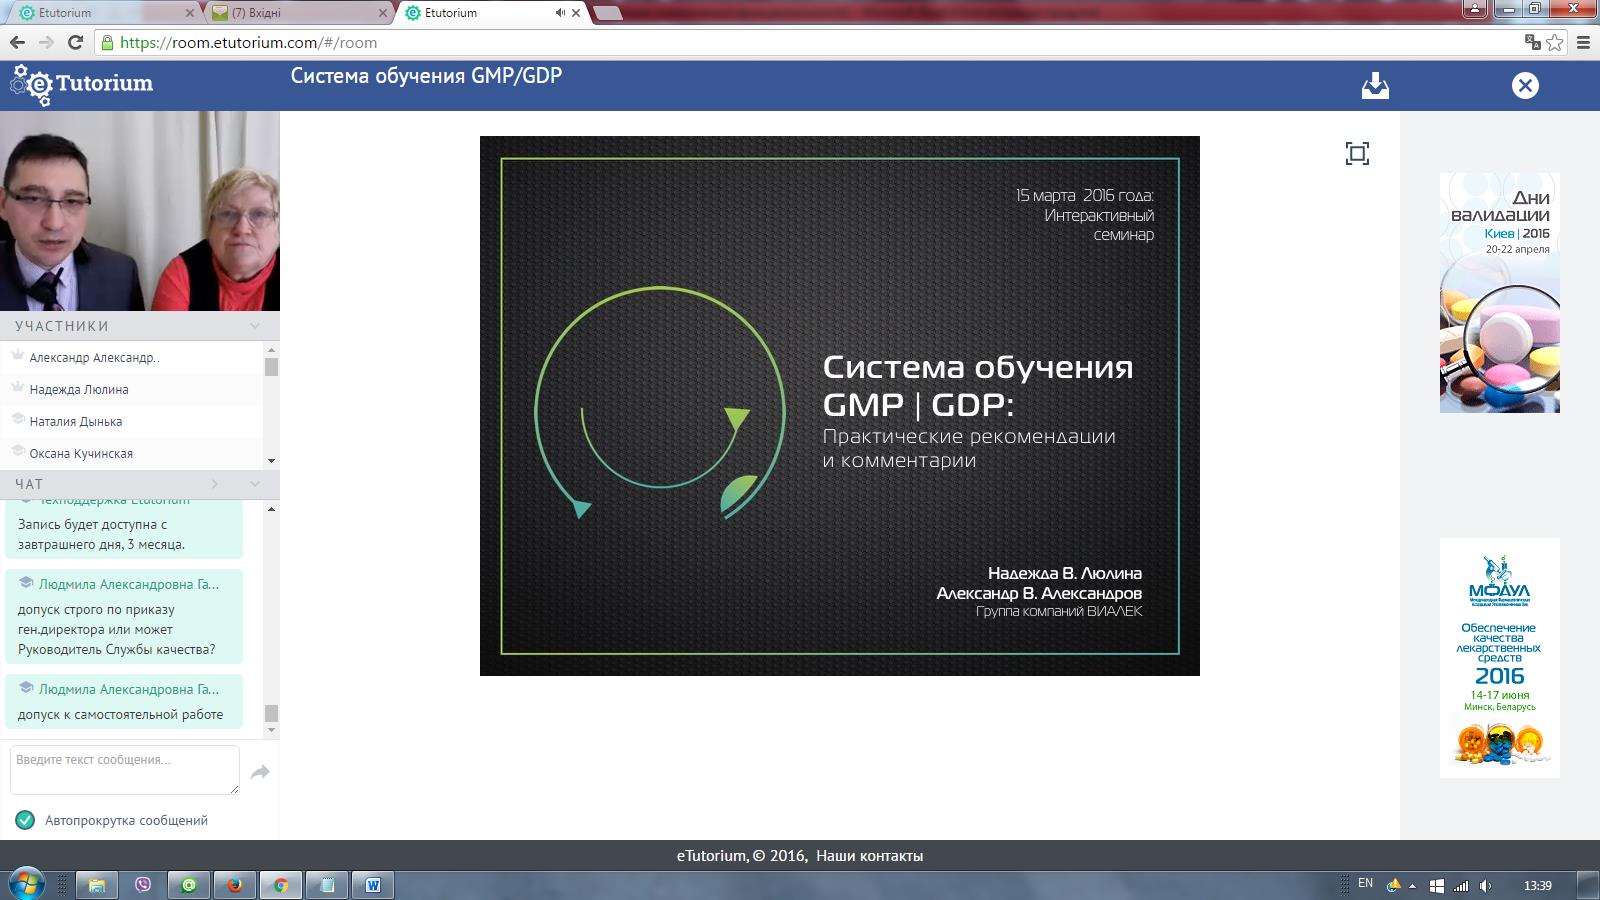Screen dimensions: 1600x900
Task: Close the webinar room with the X icon
Action: coord(1525,85)
